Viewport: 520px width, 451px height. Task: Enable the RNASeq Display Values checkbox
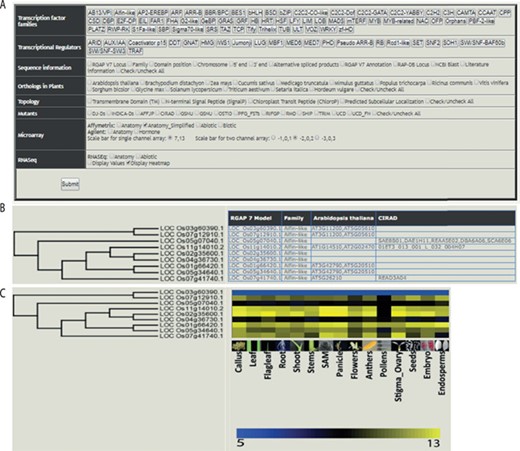coord(90,163)
